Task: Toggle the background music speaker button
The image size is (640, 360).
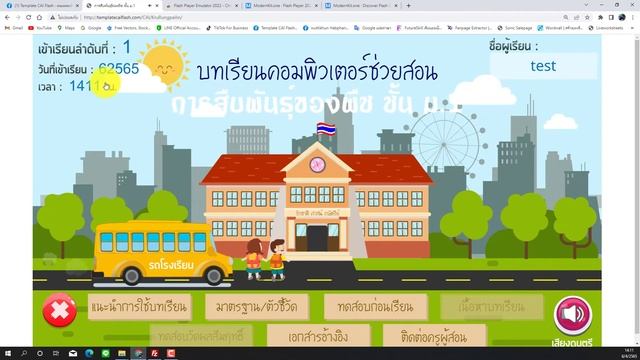Action: [x=573, y=316]
